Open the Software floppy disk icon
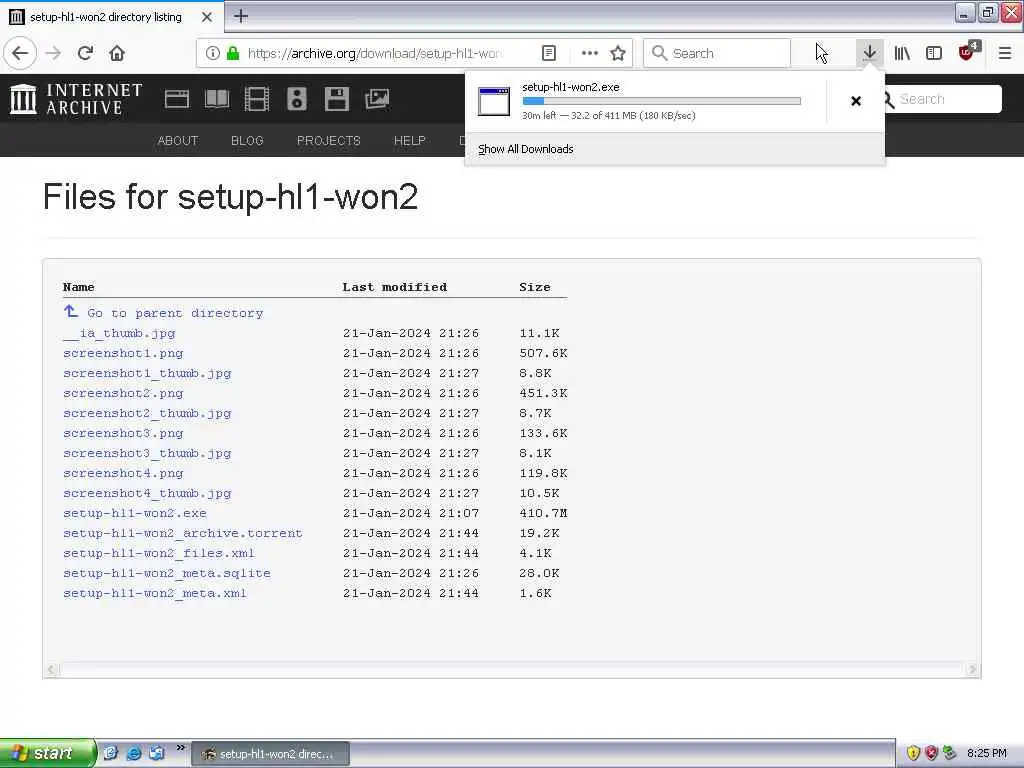Image resolution: width=1024 pixels, height=768 pixels. tap(336, 99)
